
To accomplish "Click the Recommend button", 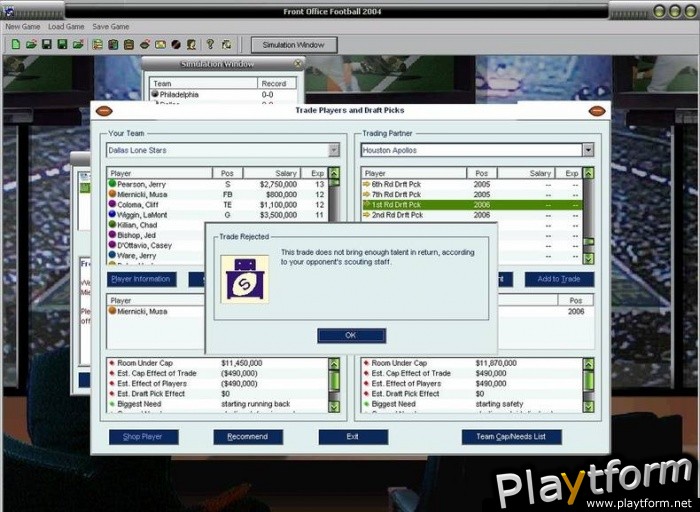I will coord(248,437).
